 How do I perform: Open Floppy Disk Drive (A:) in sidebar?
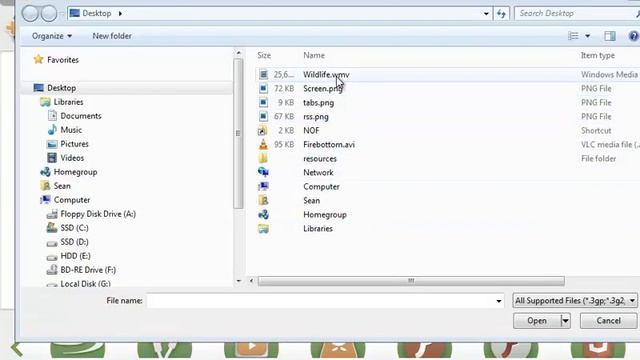pos(91,214)
